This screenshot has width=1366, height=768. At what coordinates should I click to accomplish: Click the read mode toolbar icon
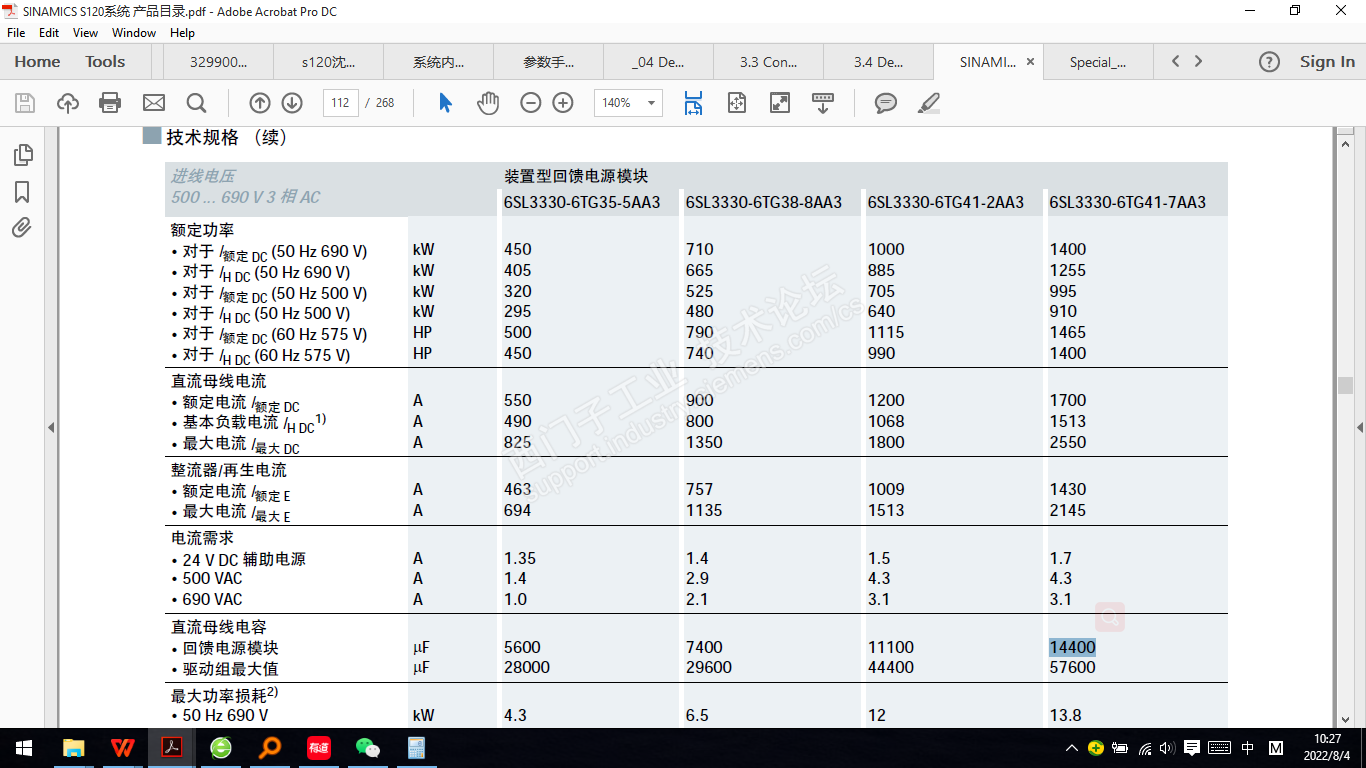coord(823,103)
